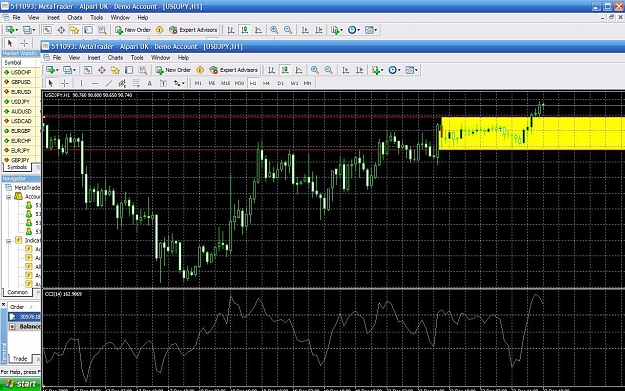Close Terminal panel with small x
Screen dimensions: 625x391
coord(3,305)
